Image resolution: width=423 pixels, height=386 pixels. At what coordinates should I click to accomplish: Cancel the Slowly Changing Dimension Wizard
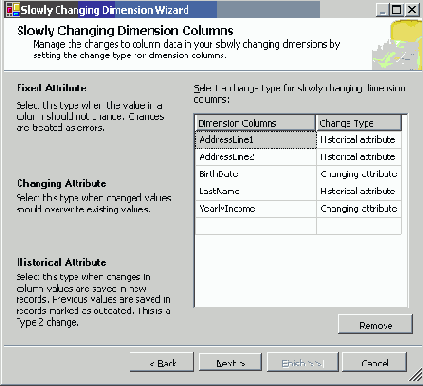pyautogui.click(x=374, y=362)
